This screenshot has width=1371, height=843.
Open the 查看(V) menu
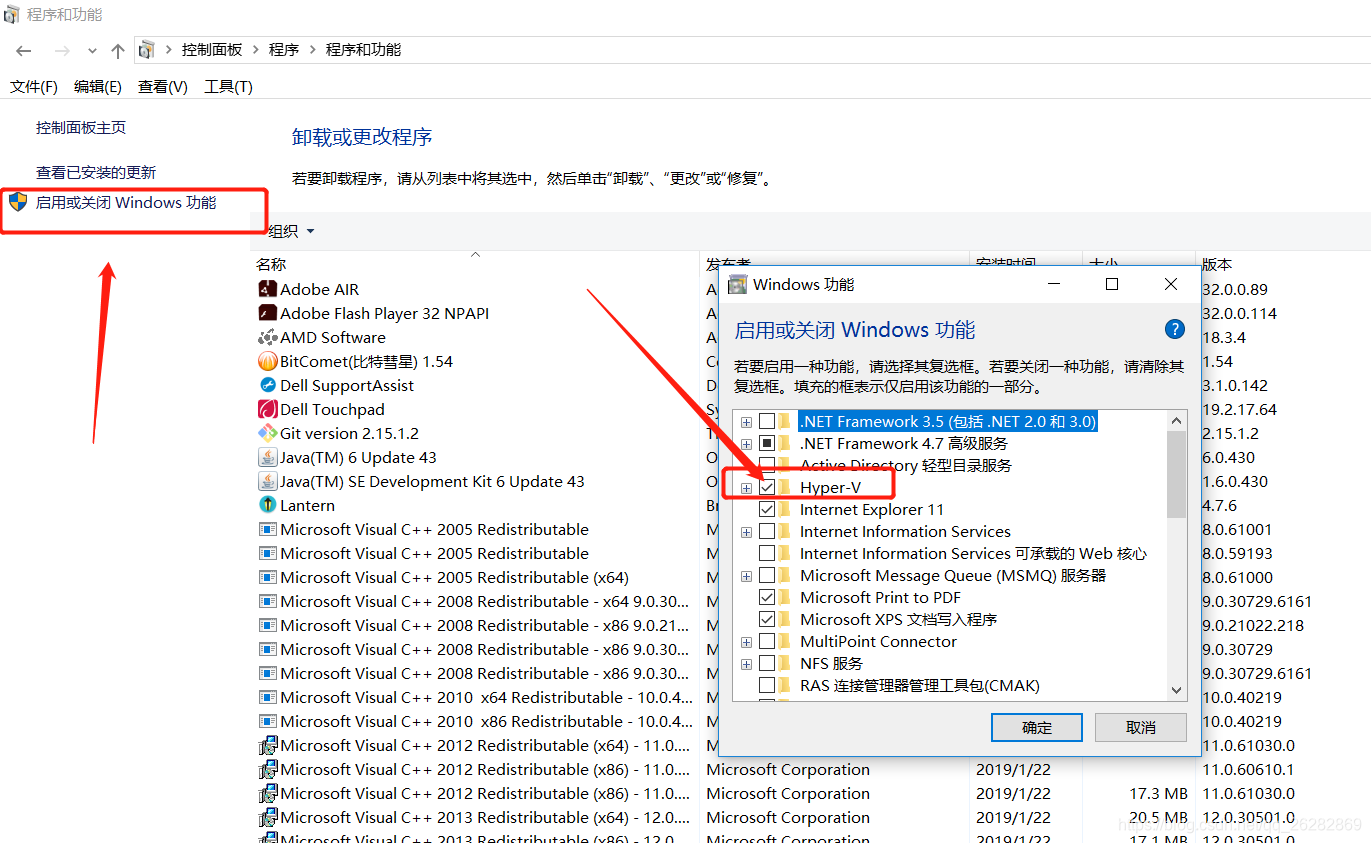[163, 87]
